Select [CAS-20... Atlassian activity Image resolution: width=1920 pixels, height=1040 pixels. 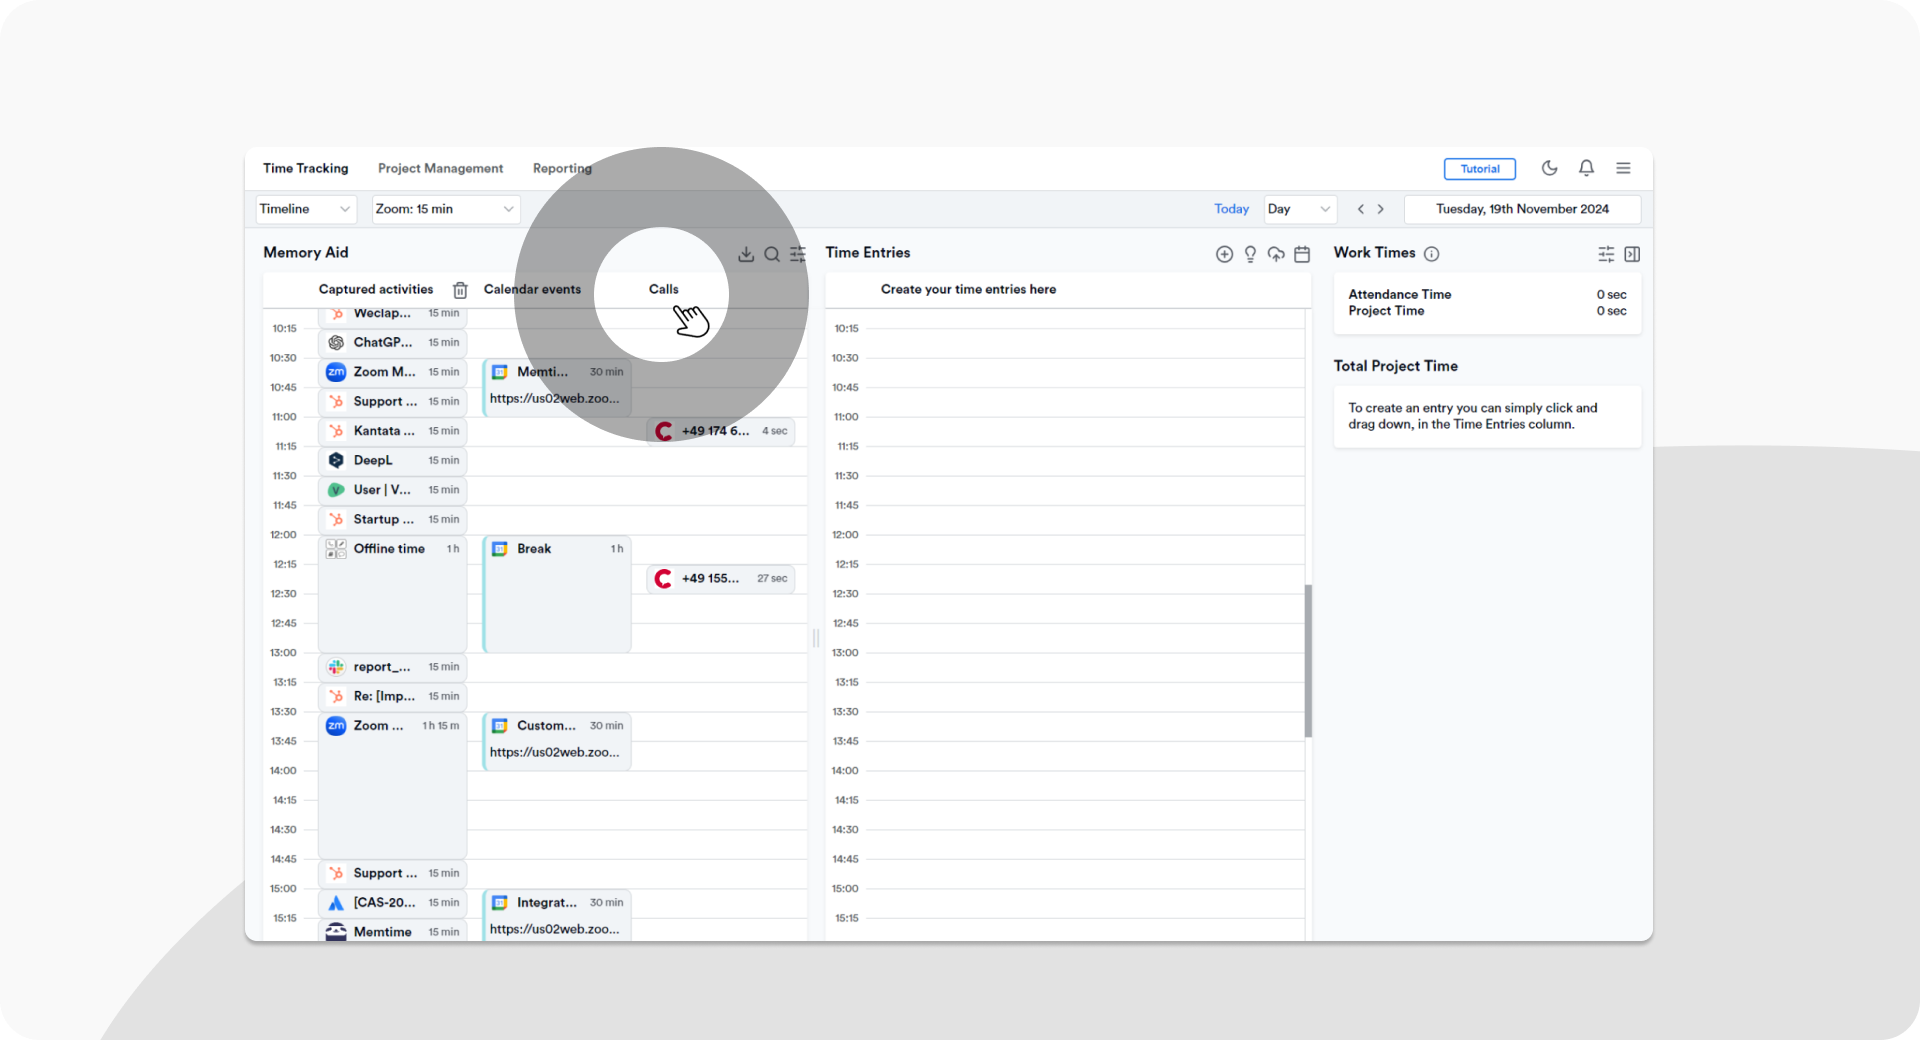393,903
